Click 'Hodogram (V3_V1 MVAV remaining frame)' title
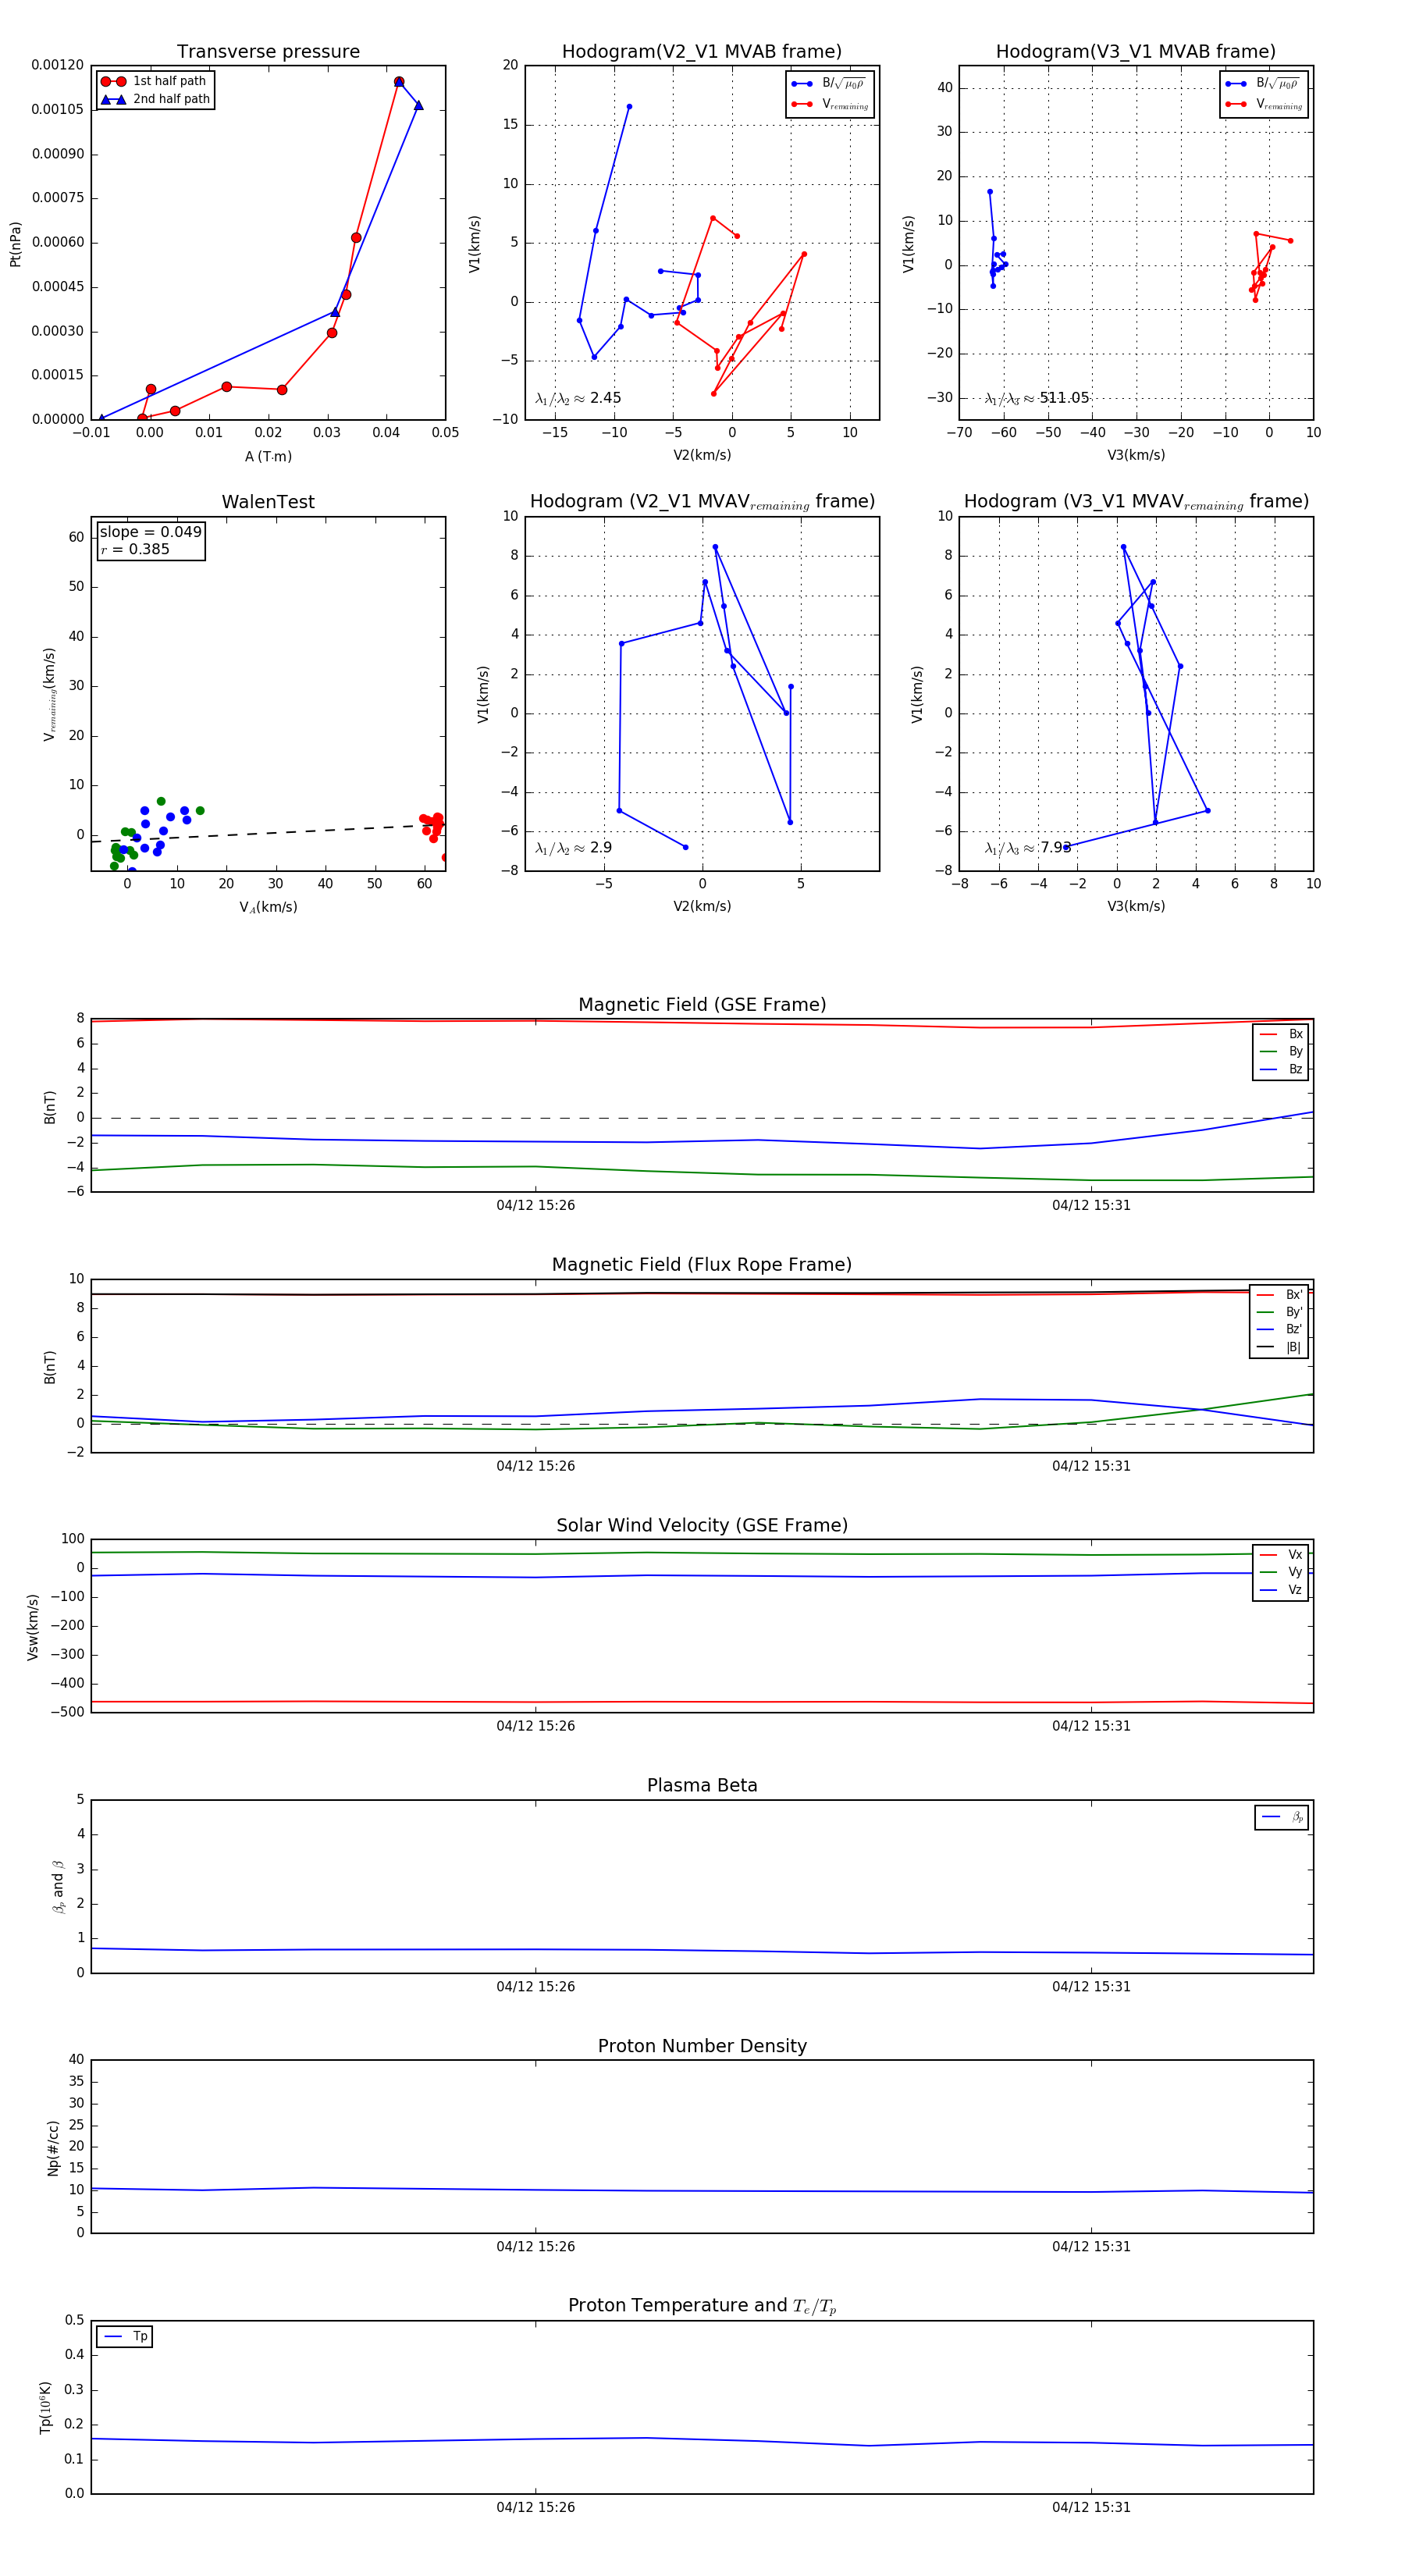This screenshot has width=1405, height=2576. click(x=1136, y=502)
